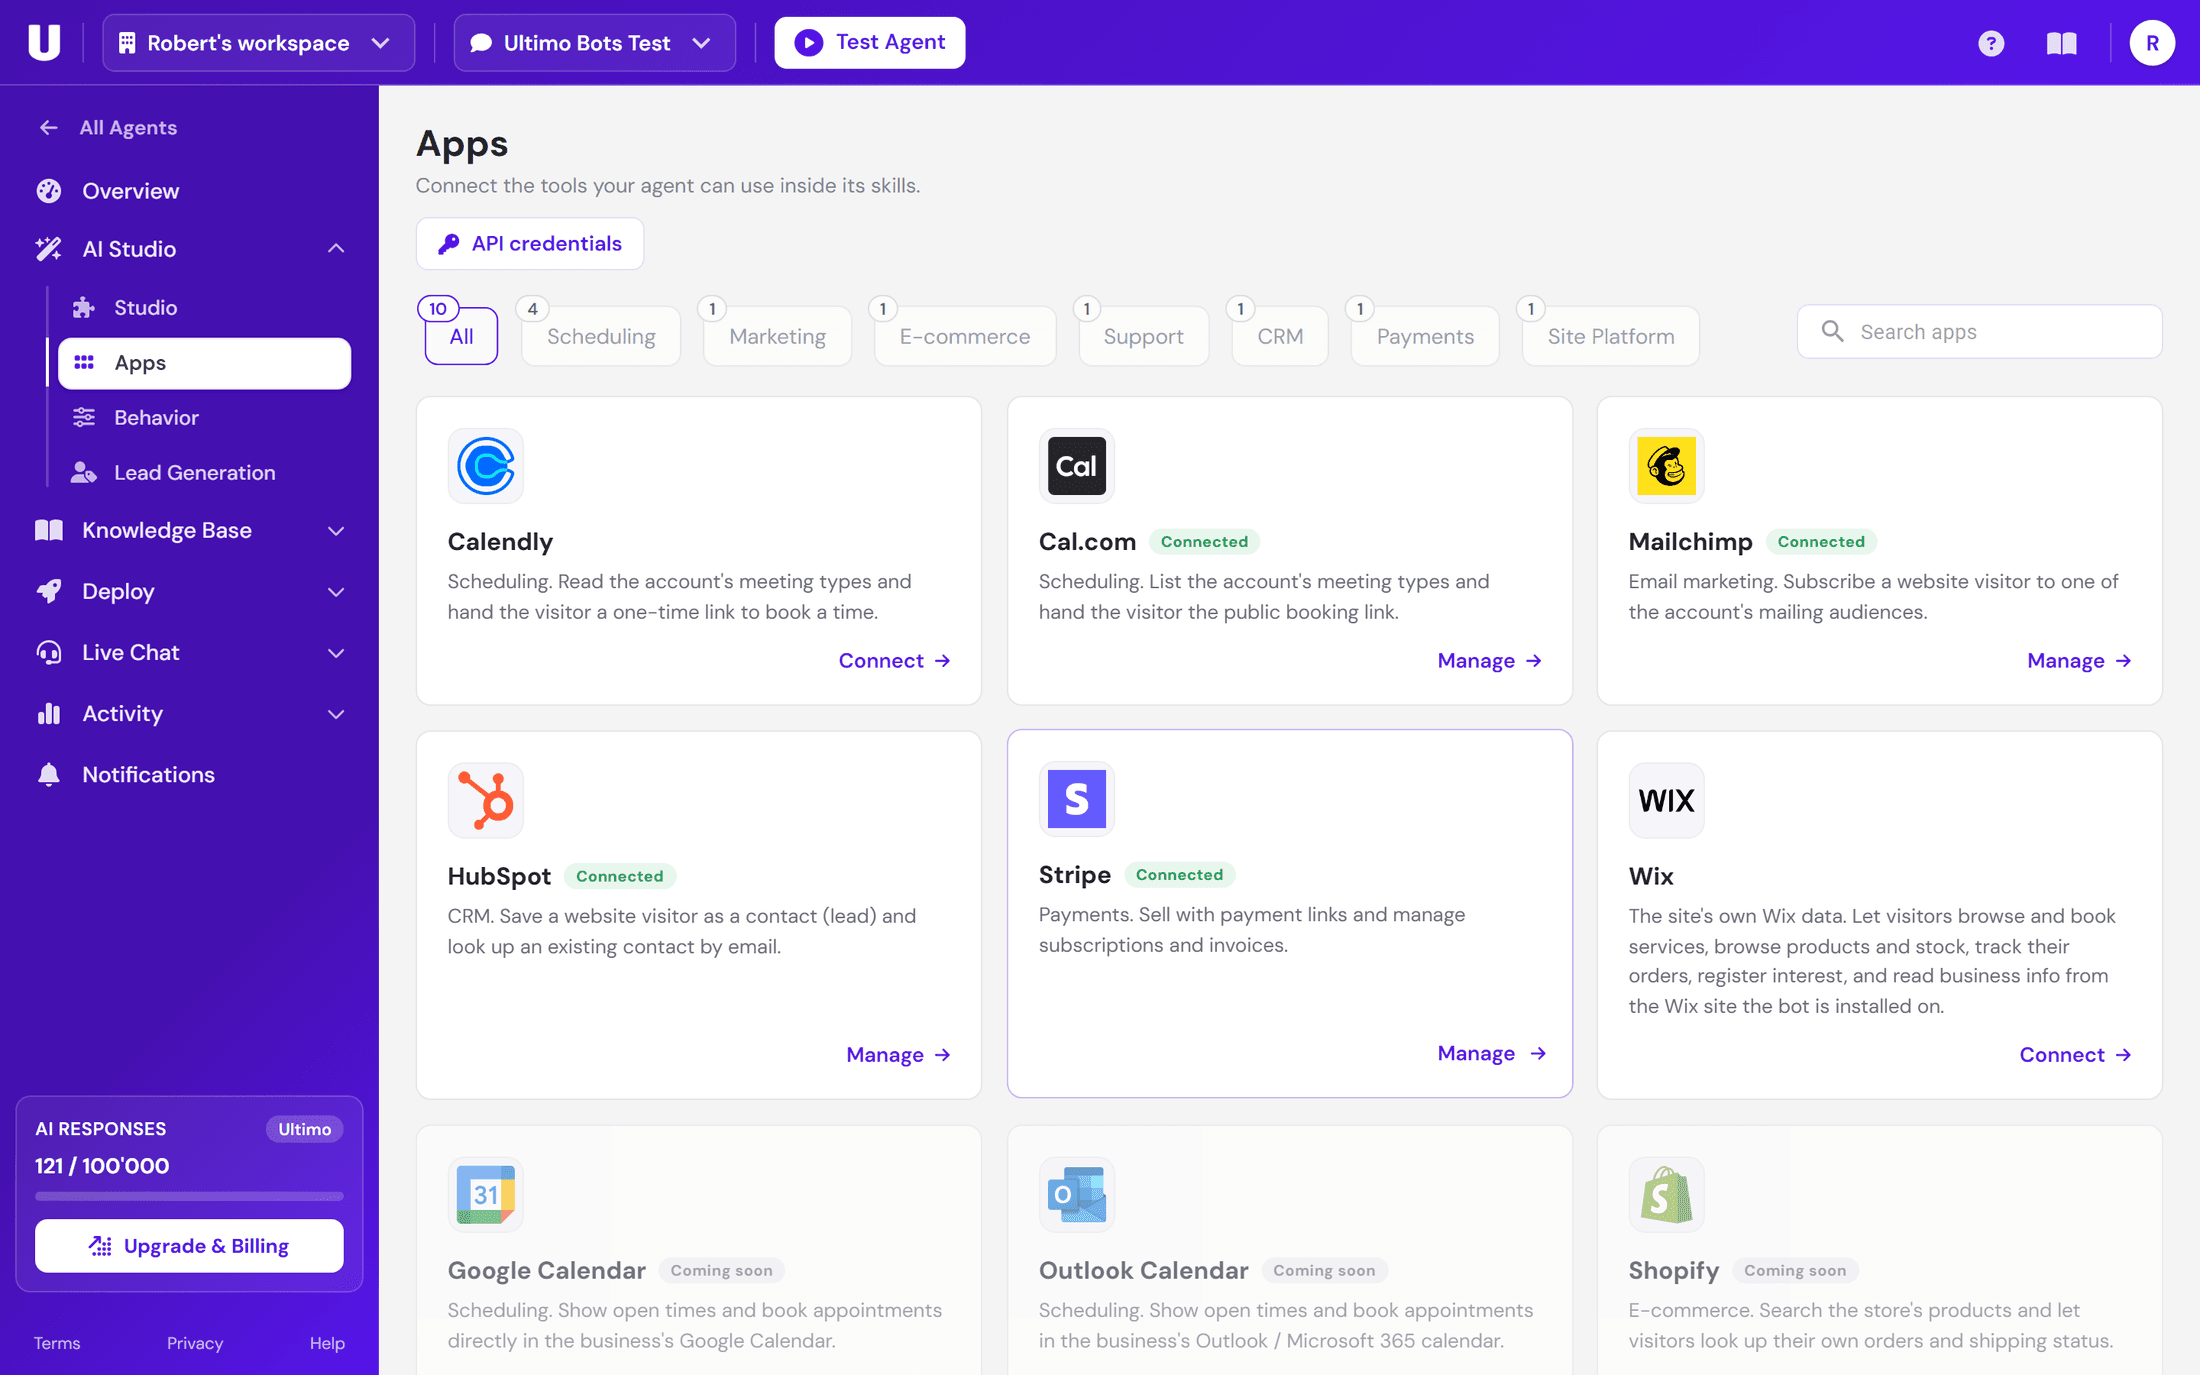Click the Calendly app logo
This screenshot has height=1375, width=2200.
[486, 466]
